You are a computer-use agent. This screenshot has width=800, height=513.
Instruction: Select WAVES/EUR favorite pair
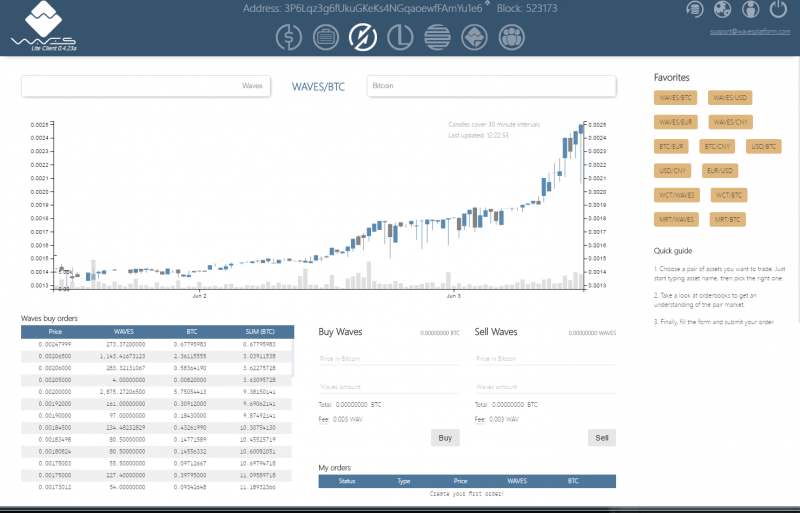(x=676, y=122)
